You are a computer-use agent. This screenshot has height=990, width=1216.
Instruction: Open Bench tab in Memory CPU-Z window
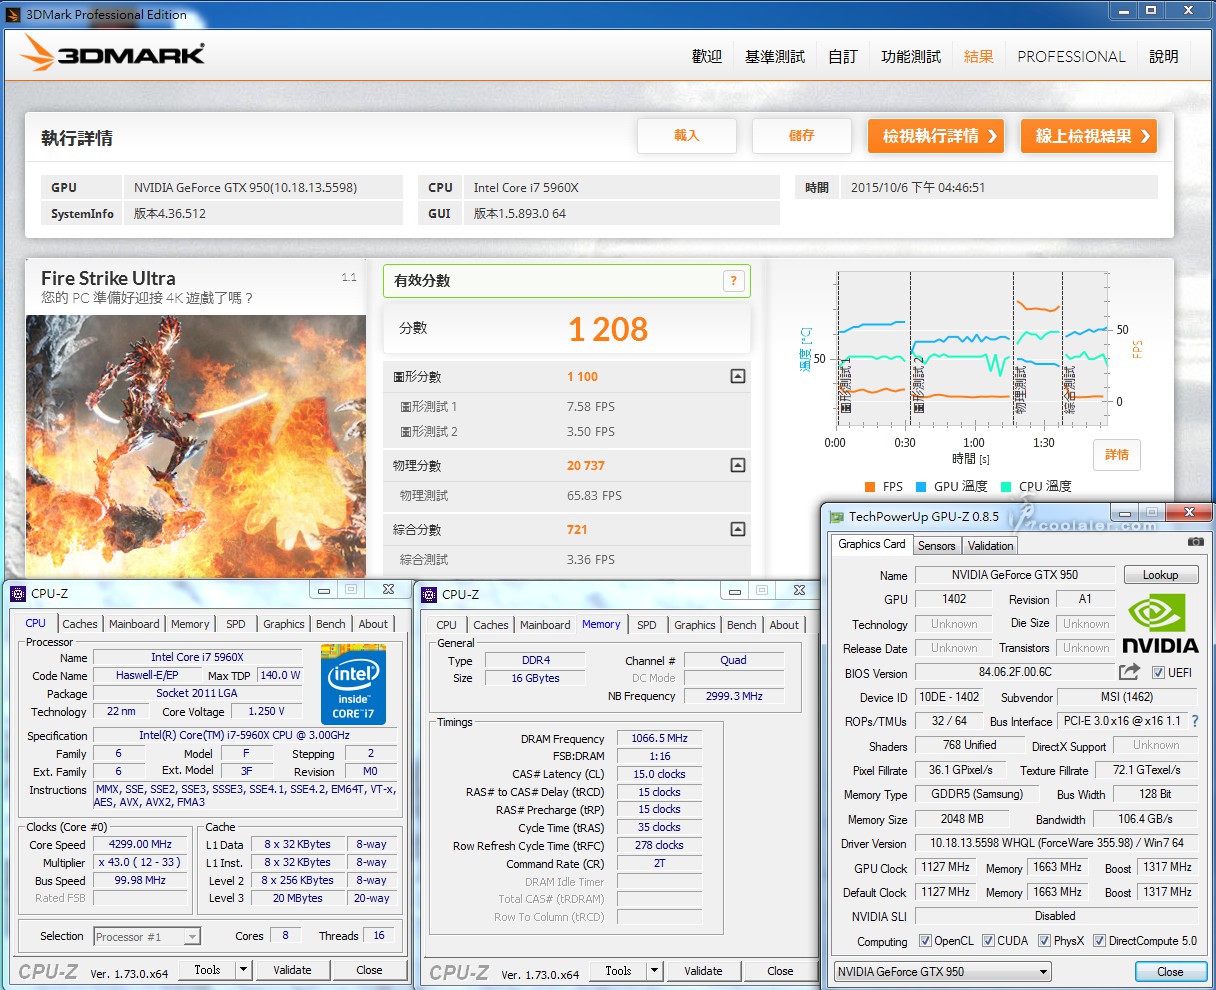click(x=741, y=625)
